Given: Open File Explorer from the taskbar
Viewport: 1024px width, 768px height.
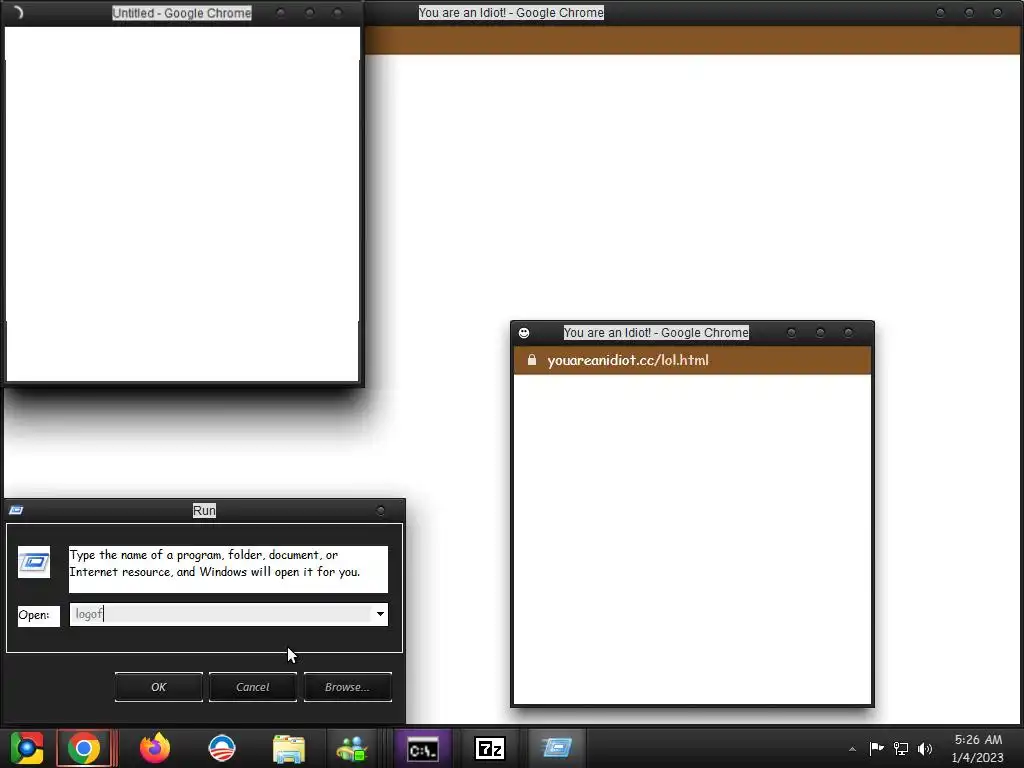Looking at the screenshot, I should pyautogui.click(x=289, y=748).
